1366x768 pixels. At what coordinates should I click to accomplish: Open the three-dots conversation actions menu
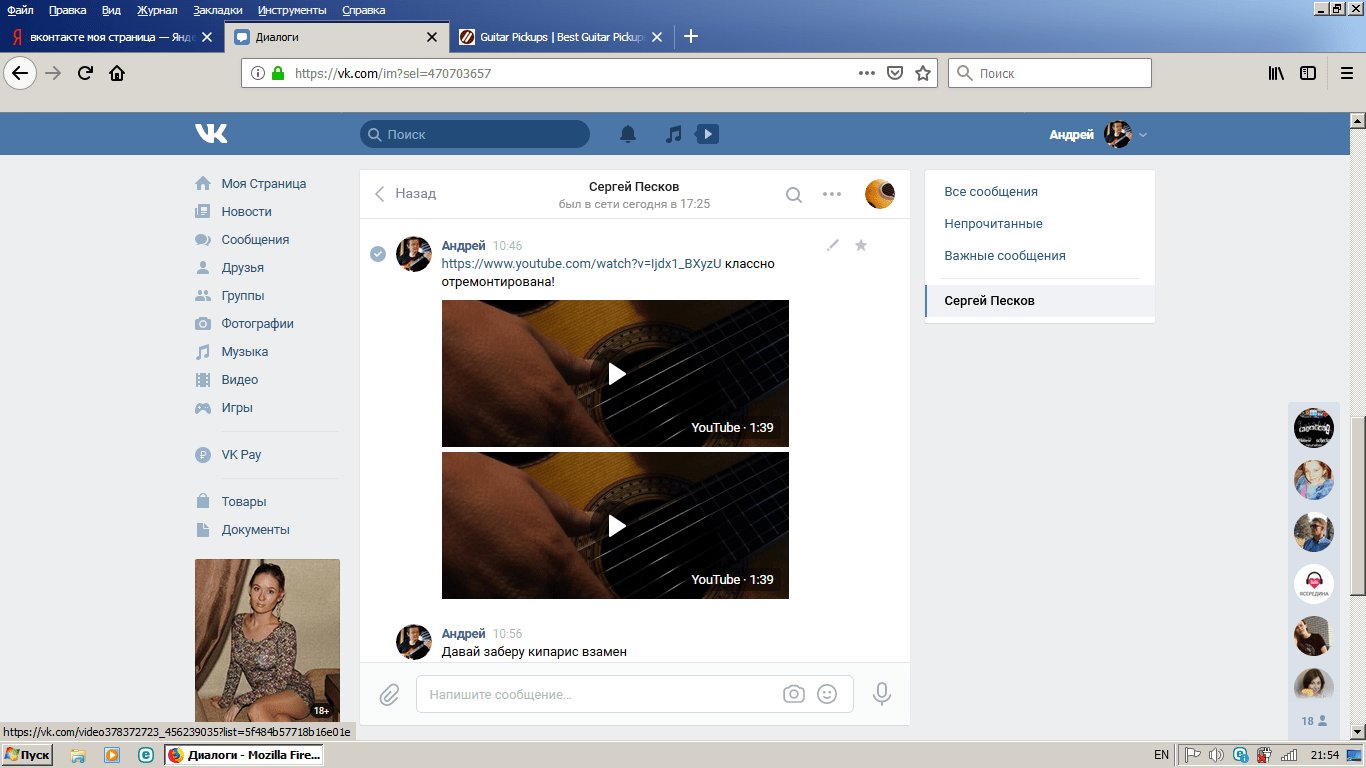831,195
